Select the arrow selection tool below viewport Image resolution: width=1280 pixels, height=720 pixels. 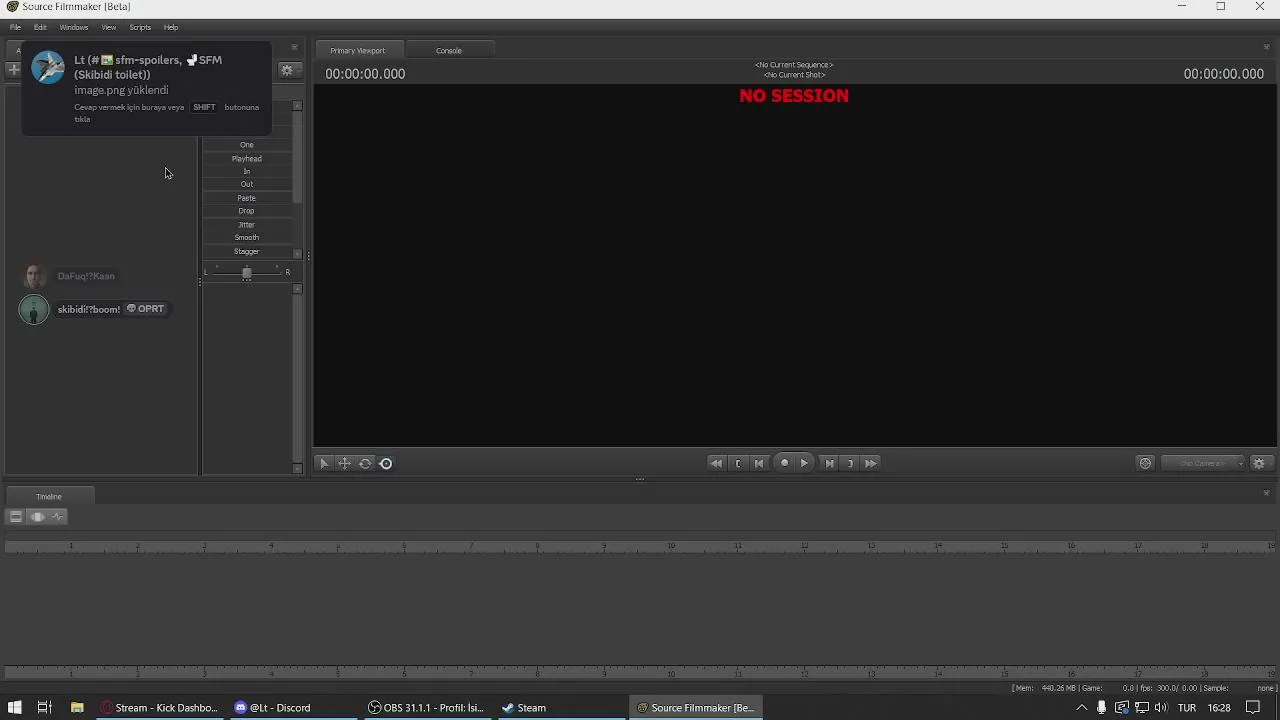point(324,463)
